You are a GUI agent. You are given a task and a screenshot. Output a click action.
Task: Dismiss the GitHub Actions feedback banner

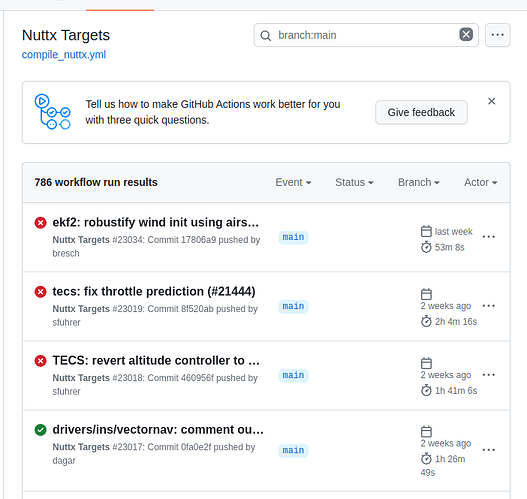click(x=491, y=101)
